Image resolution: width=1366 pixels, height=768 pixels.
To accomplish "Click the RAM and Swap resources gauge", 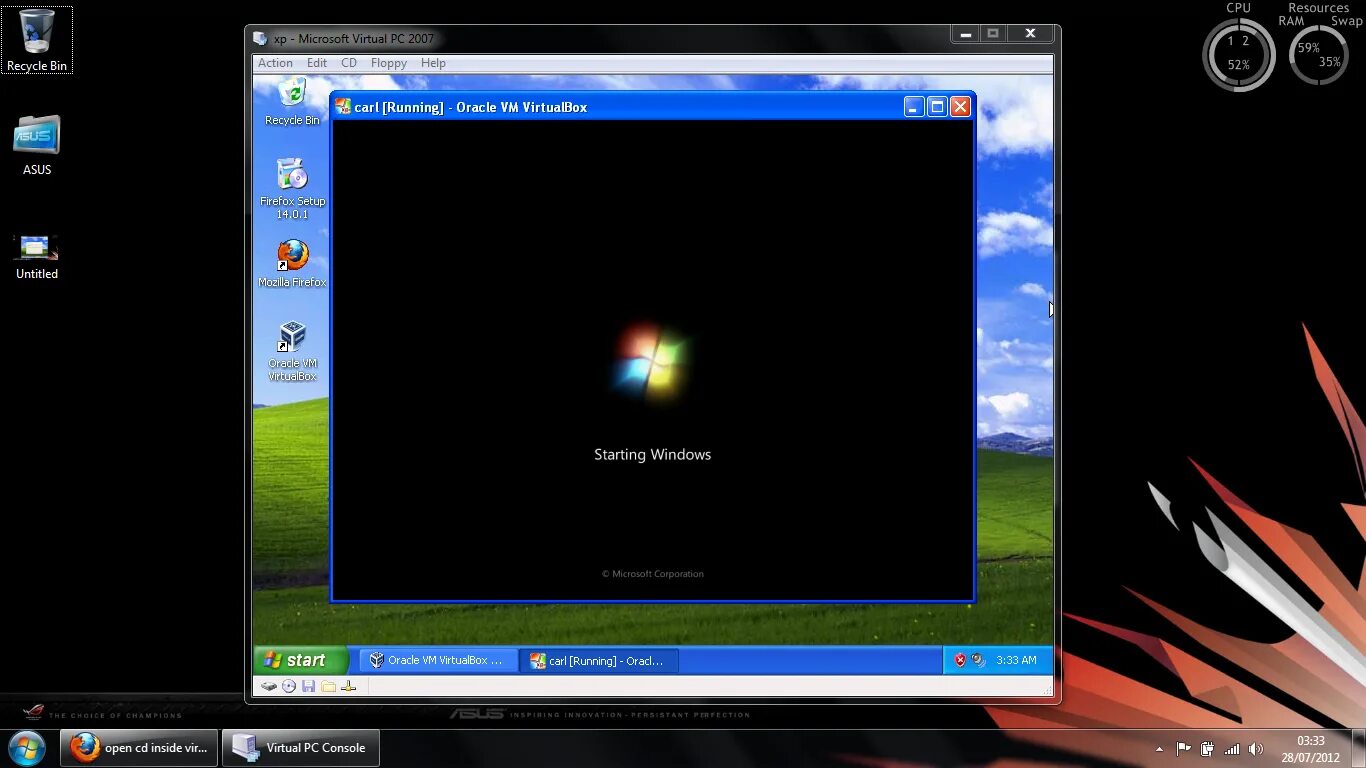I will pyautogui.click(x=1319, y=54).
